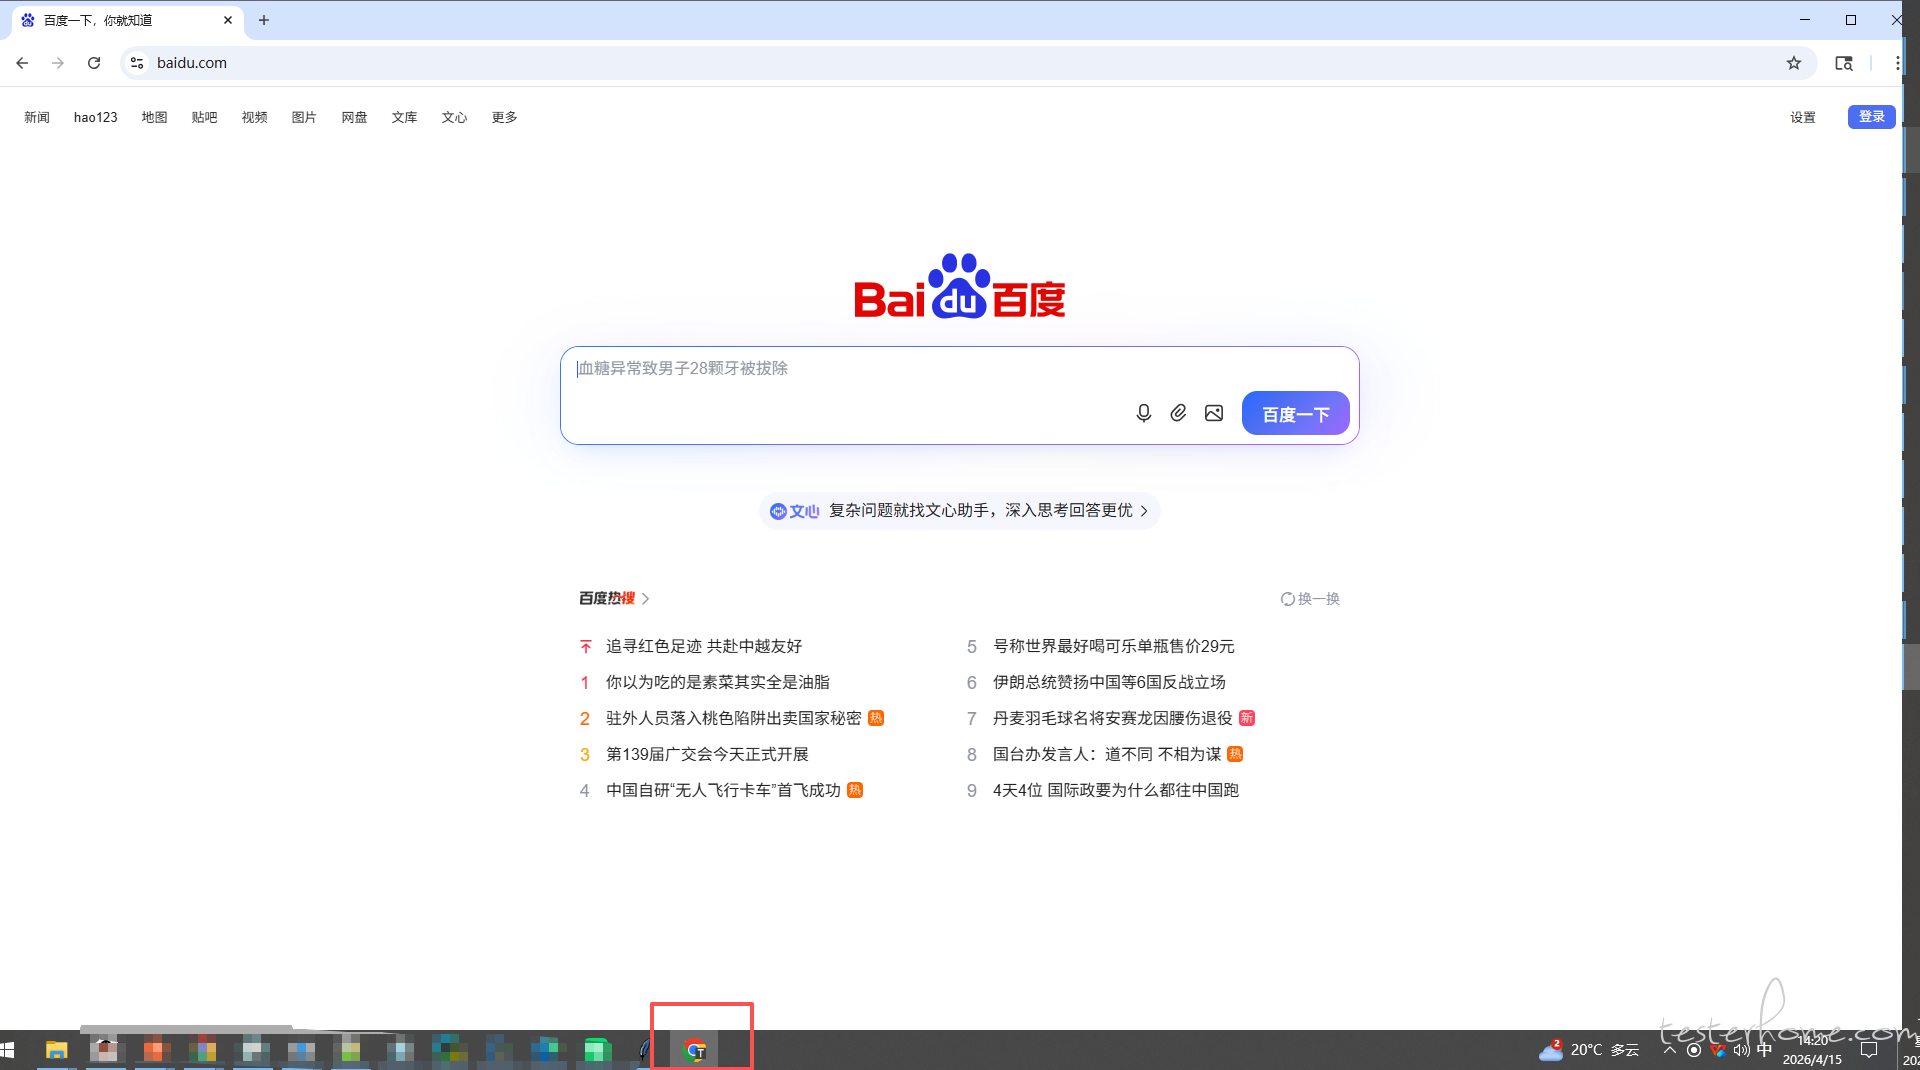
Task: Click the 登录 login button
Action: [1871, 117]
